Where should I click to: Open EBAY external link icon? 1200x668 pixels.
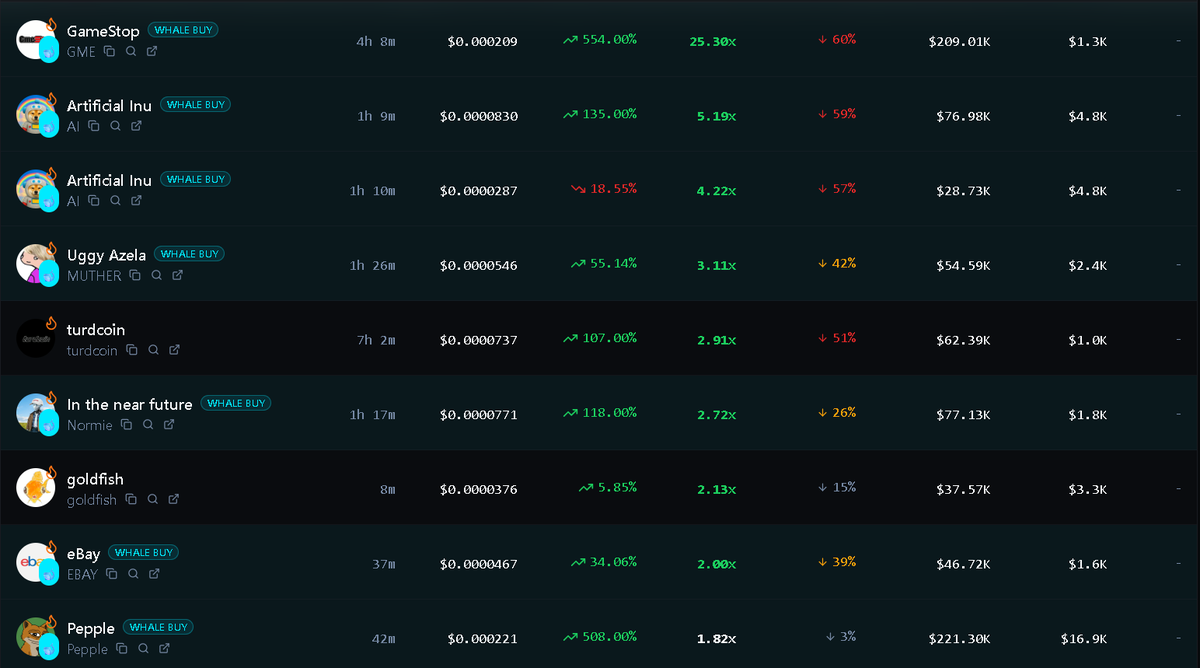click(x=154, y=574)
